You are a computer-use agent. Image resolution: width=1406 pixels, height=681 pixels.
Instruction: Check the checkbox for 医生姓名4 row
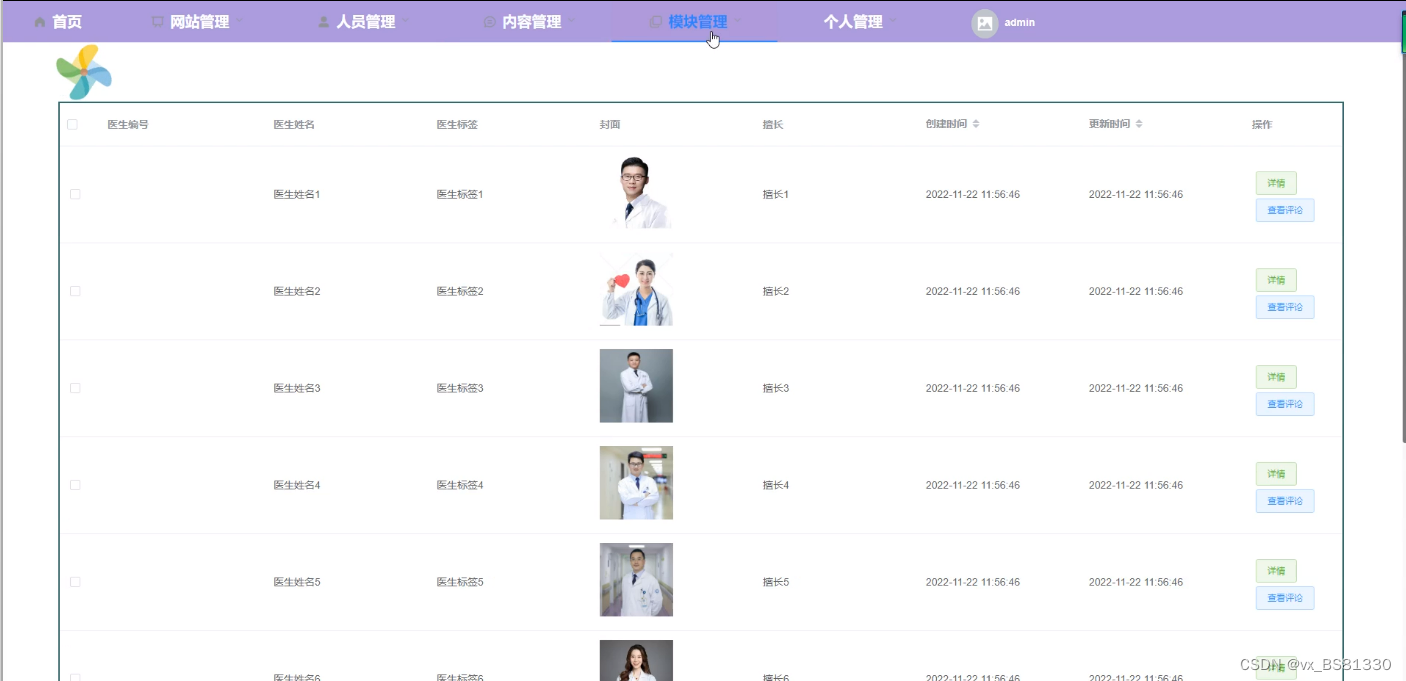pos(75,485)
